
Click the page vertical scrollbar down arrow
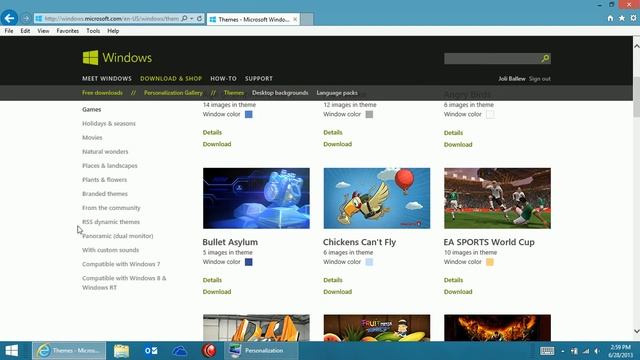click(636, 331)
